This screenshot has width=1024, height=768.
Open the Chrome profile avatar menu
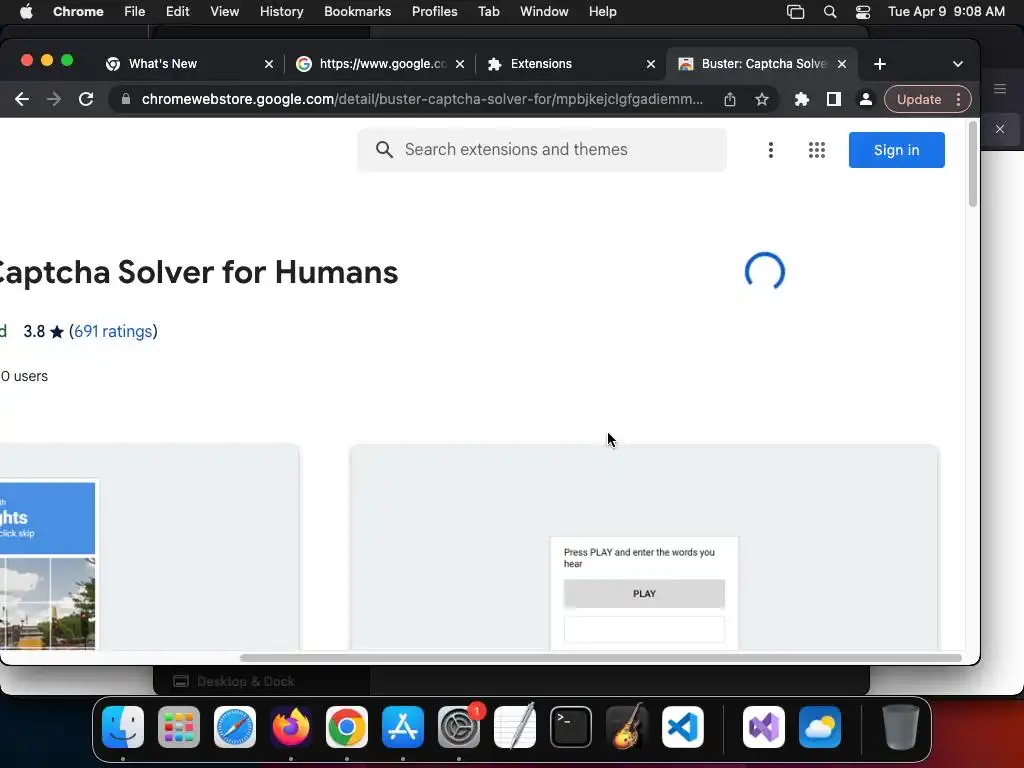[866, 99]
